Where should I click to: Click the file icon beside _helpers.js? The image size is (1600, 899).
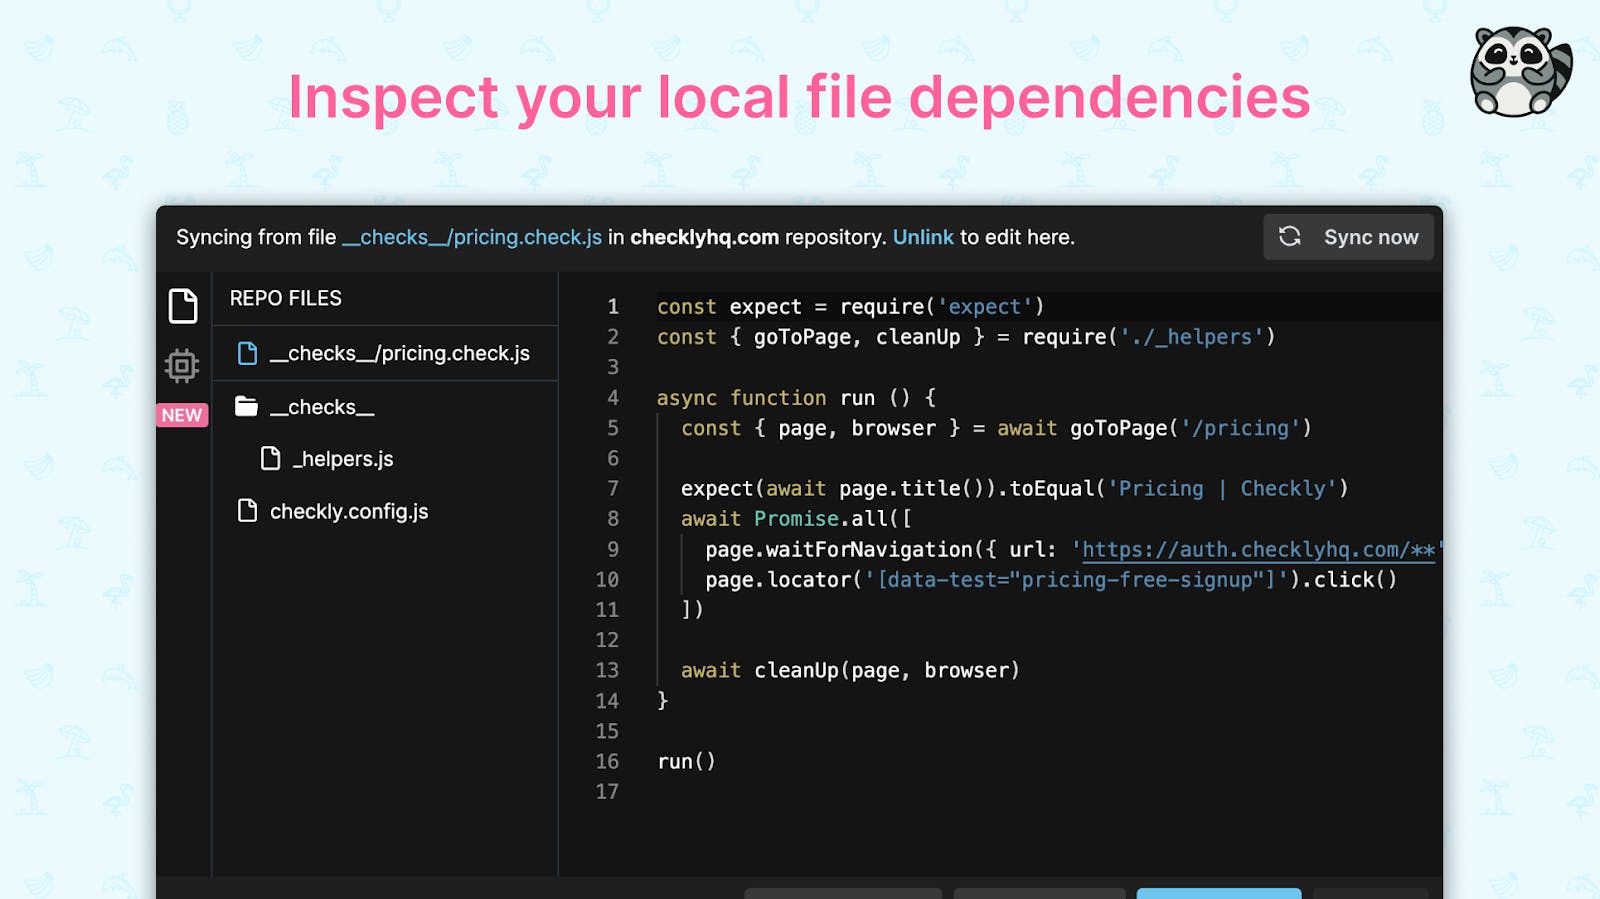coord(270,458)
